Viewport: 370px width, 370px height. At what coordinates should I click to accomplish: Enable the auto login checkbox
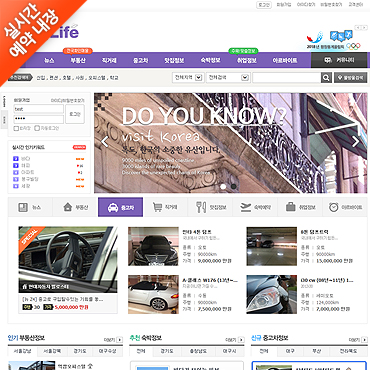pos(37,128)
